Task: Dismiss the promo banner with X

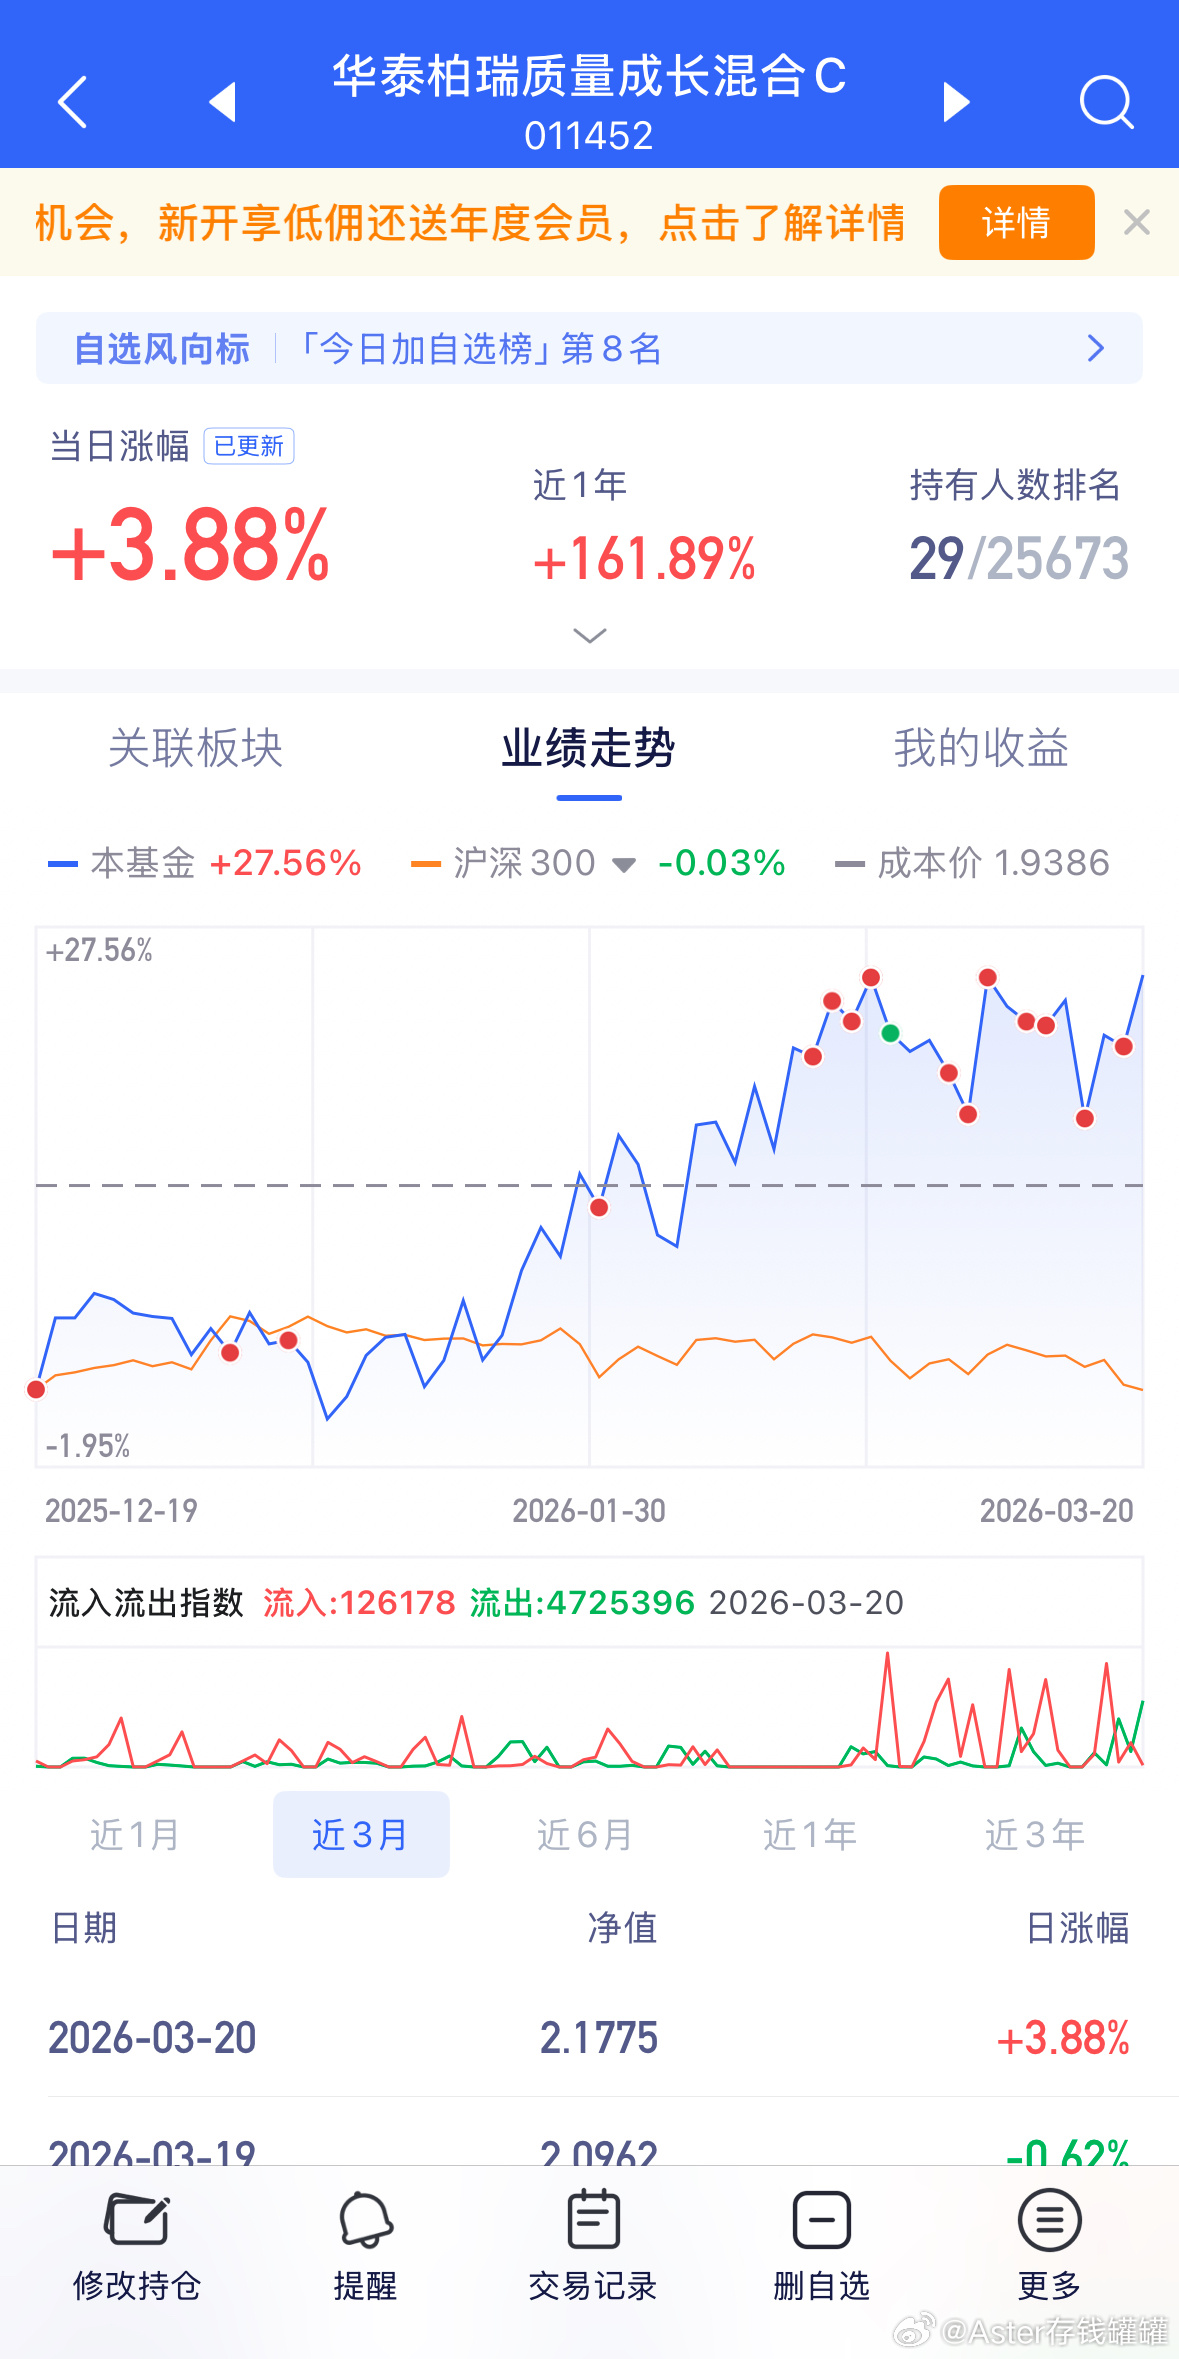Action: (x=1137, y=222)
